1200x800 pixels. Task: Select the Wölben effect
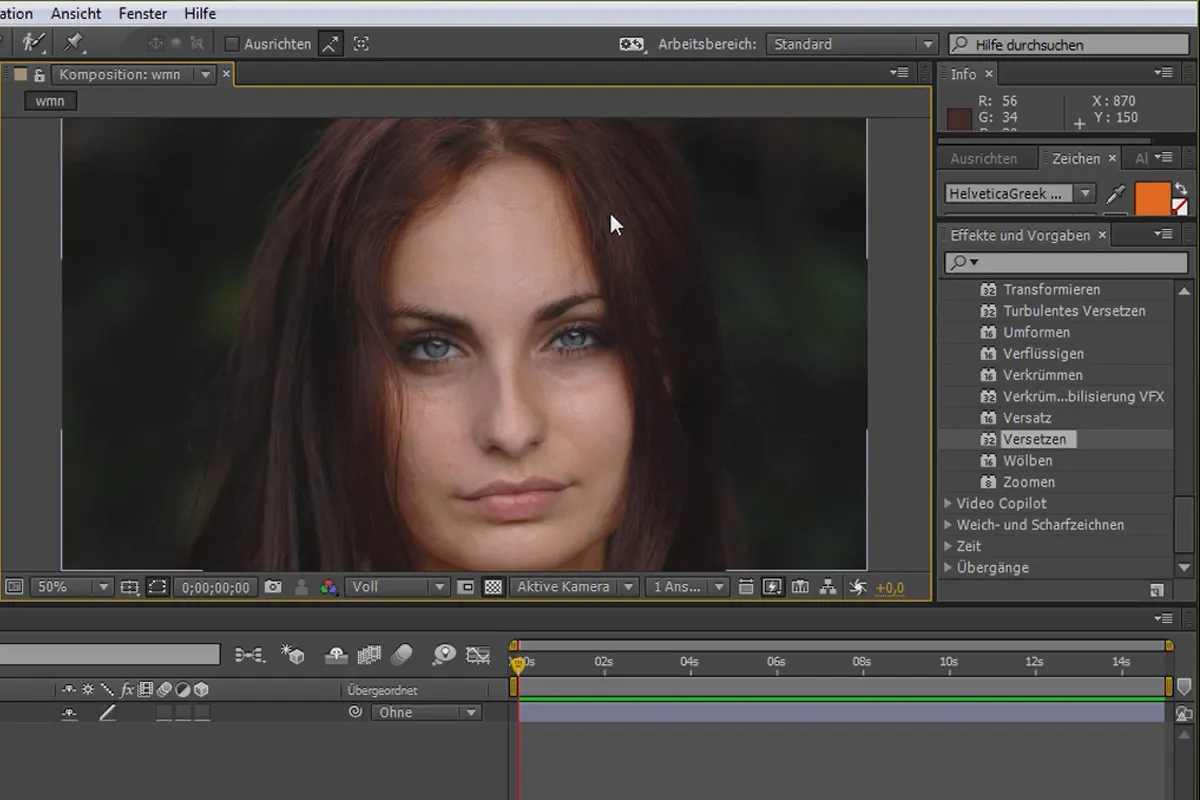[1028, 461]
